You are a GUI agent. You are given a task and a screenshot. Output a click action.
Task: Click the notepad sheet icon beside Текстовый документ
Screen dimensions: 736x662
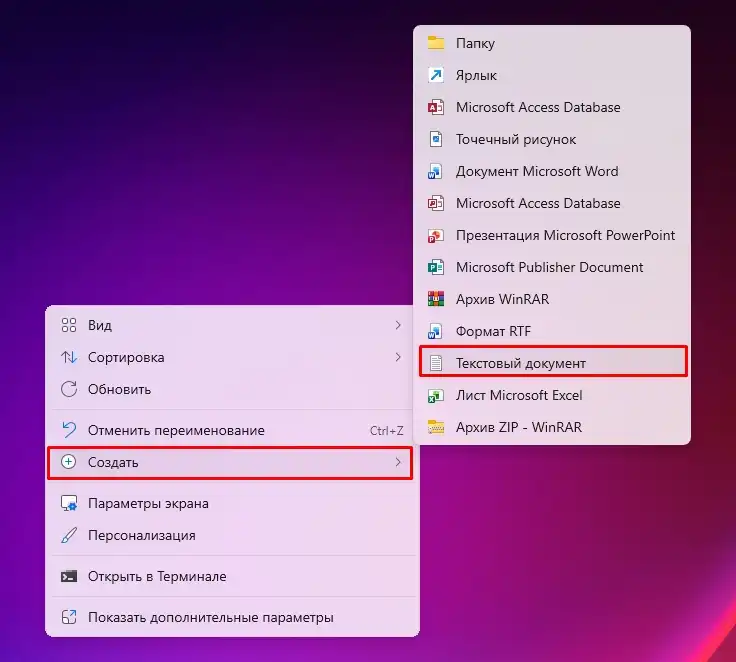[x=436, y=363]
